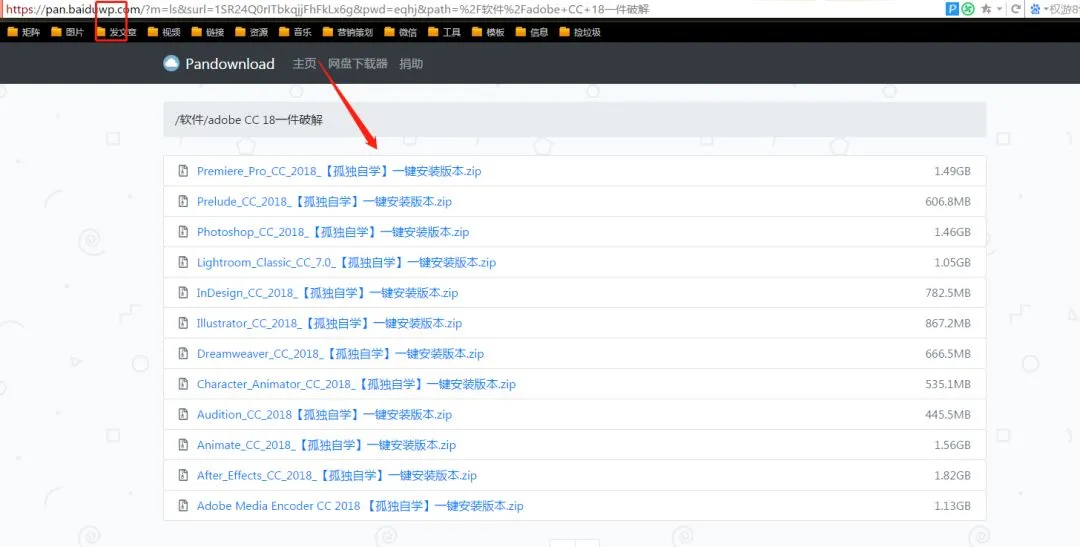Click the Baidu paw search engine icon
Screen dimensions: 1080x547
coord(1035,9)
